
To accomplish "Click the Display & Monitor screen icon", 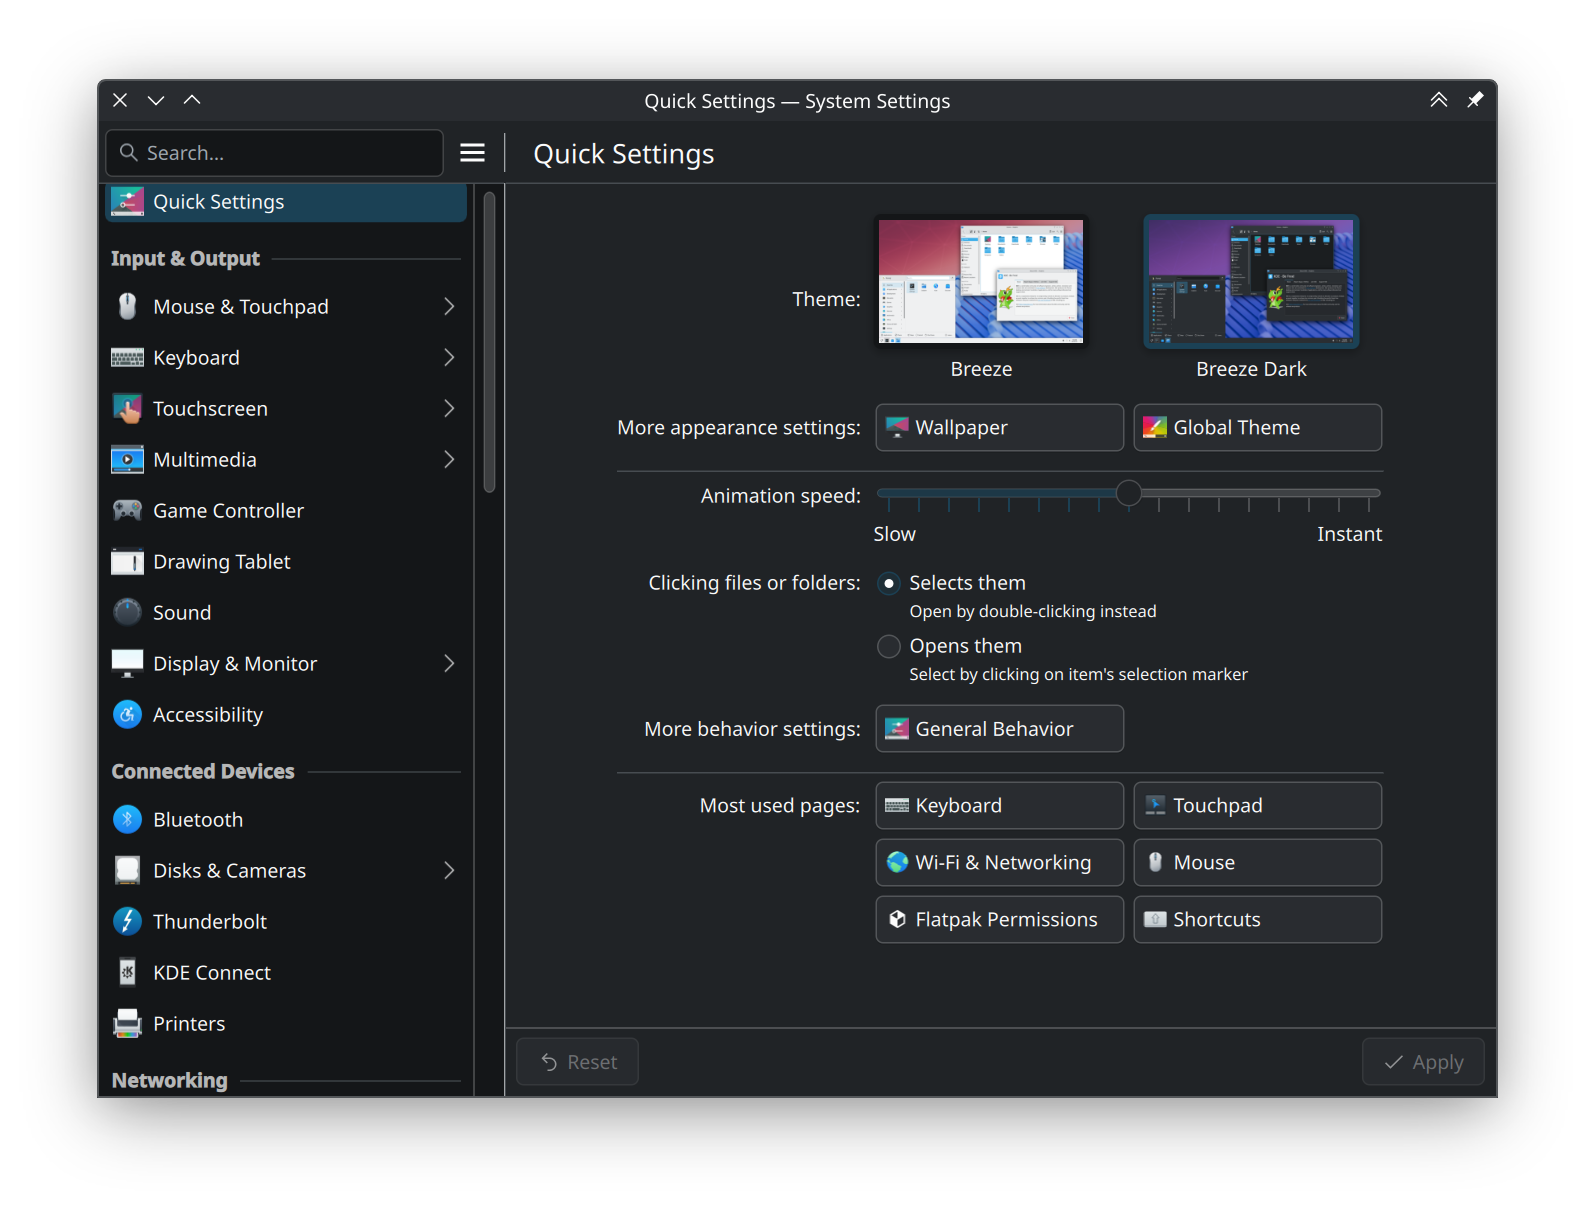I will coord(127,663).
